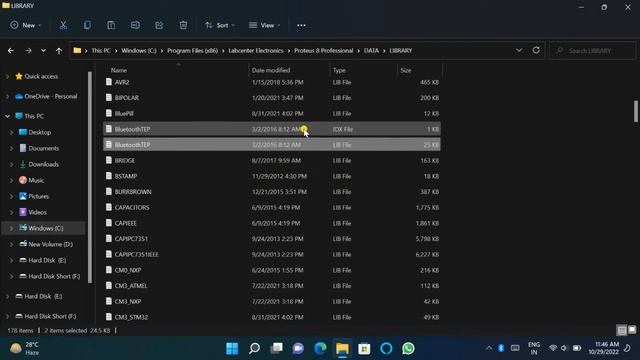Screen dimensions: 640x360
Task: Open Teams Chat from taskbar
Action: coord(298,348)
